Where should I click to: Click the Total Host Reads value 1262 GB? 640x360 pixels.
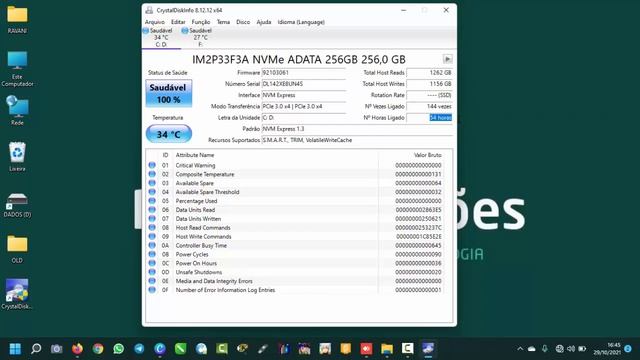click(429, 73)
